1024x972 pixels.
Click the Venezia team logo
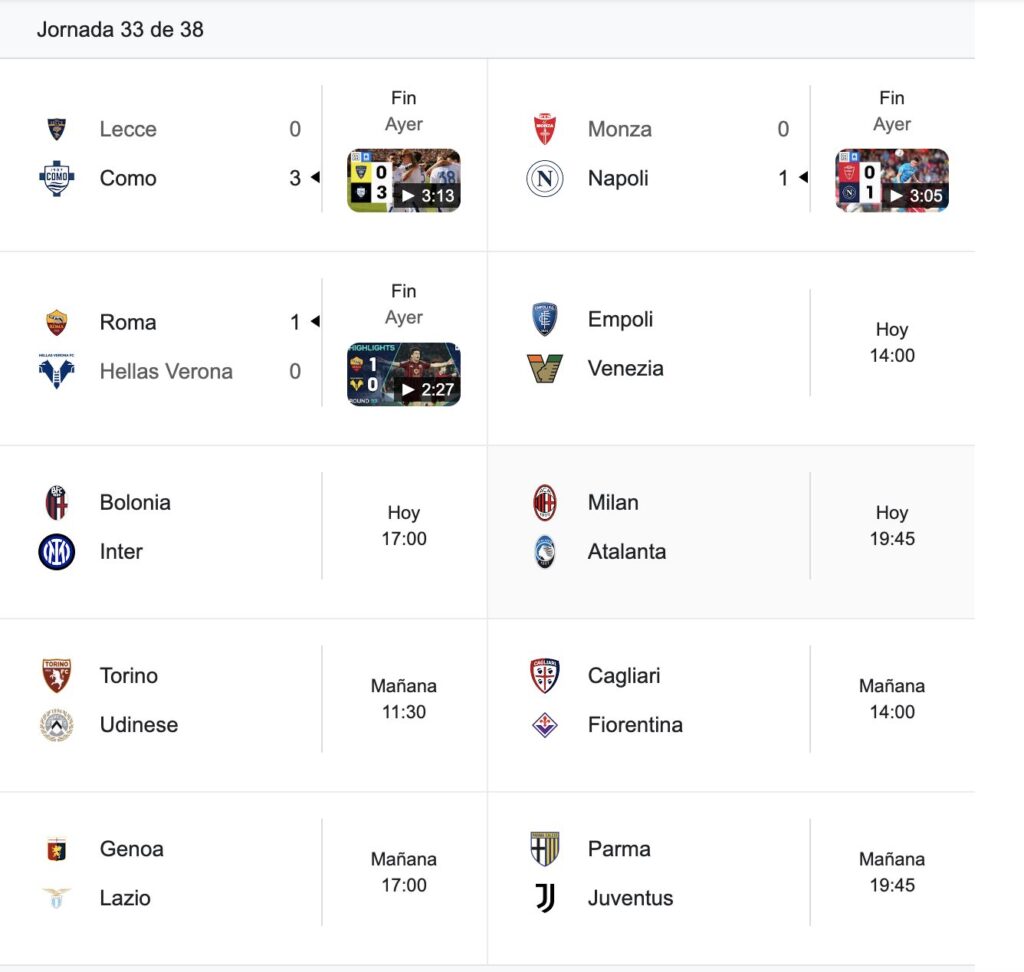point(545,368)
